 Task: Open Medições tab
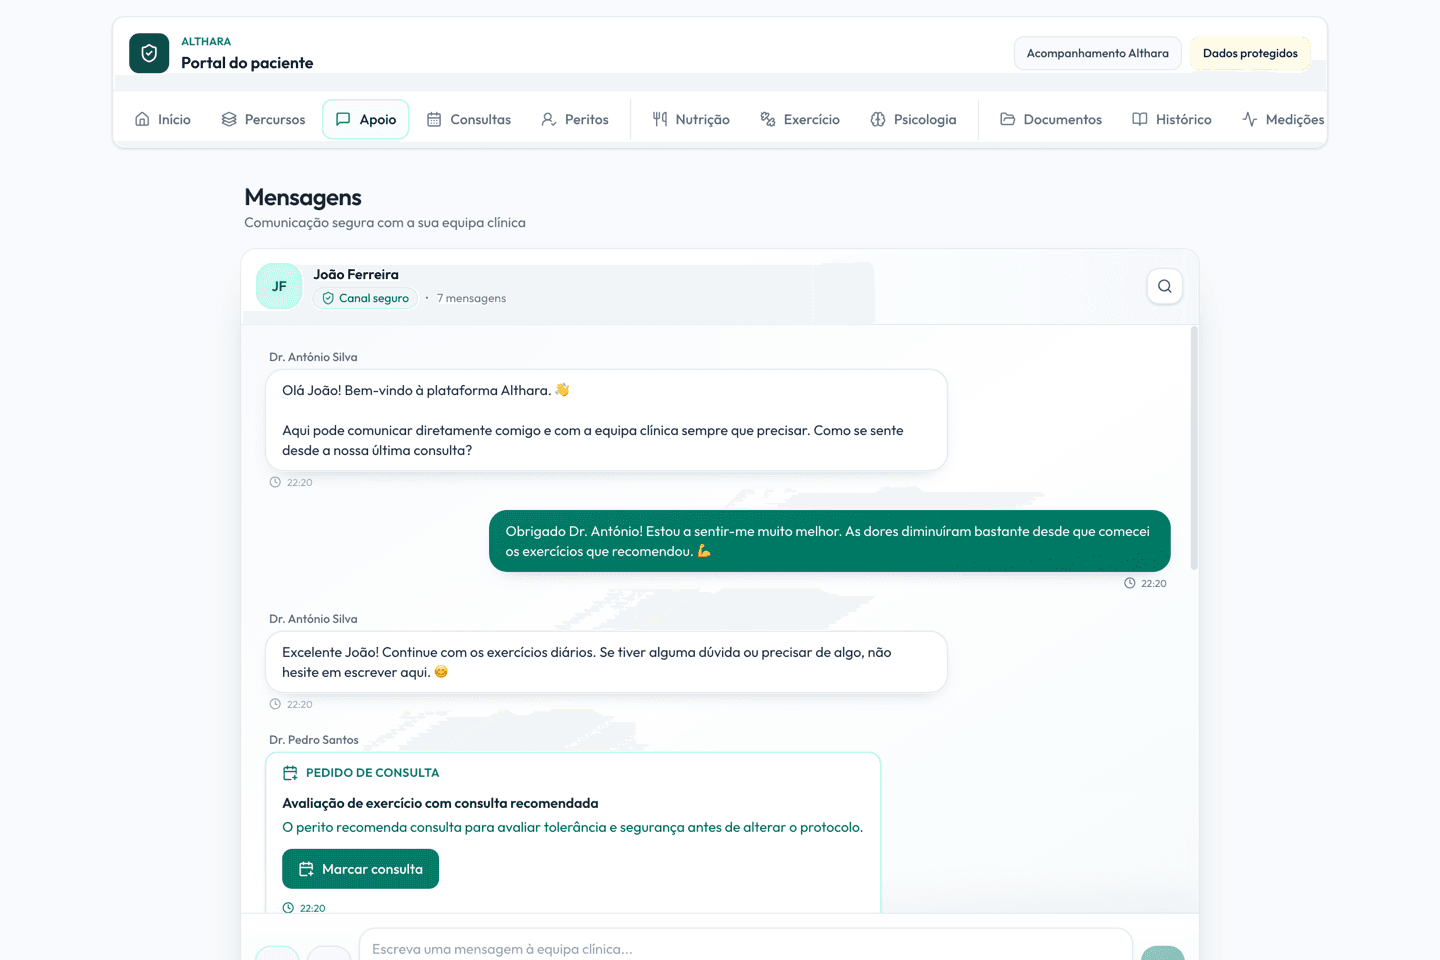point(1283,119)
